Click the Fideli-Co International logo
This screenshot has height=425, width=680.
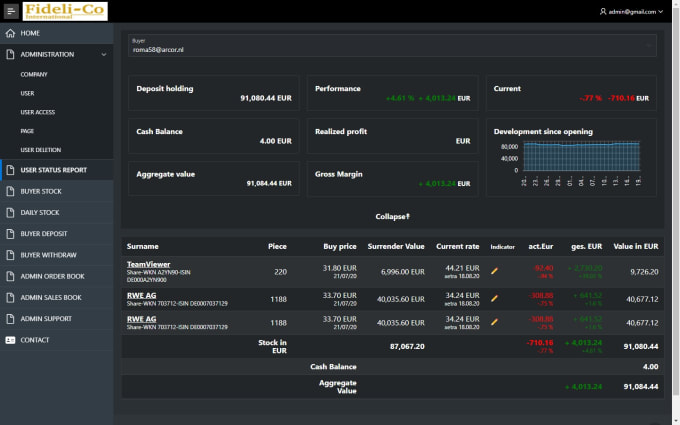click(x=65, y=11)
